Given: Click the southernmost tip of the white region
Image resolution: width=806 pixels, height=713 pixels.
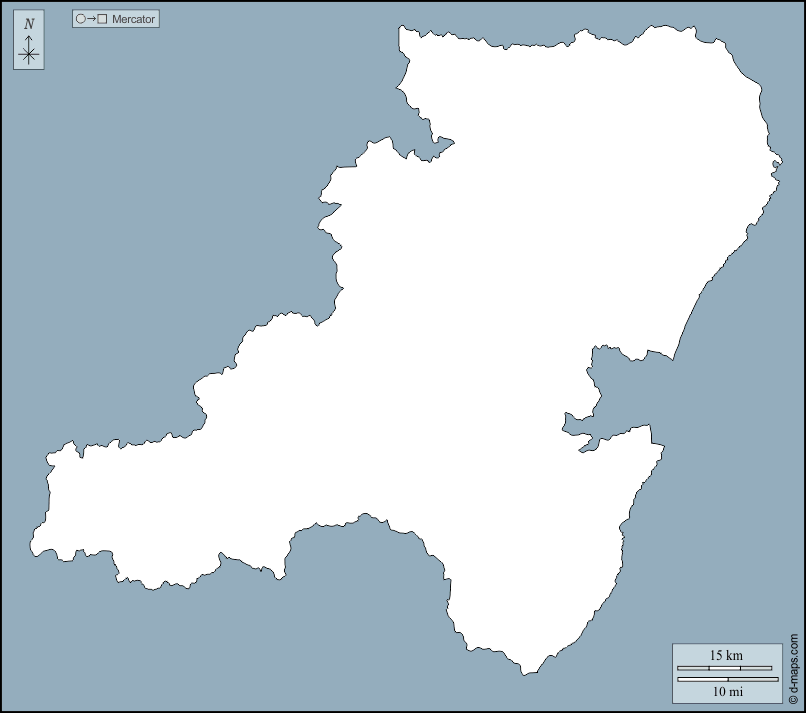Looking at the screenshot, I should coord(524,673).
